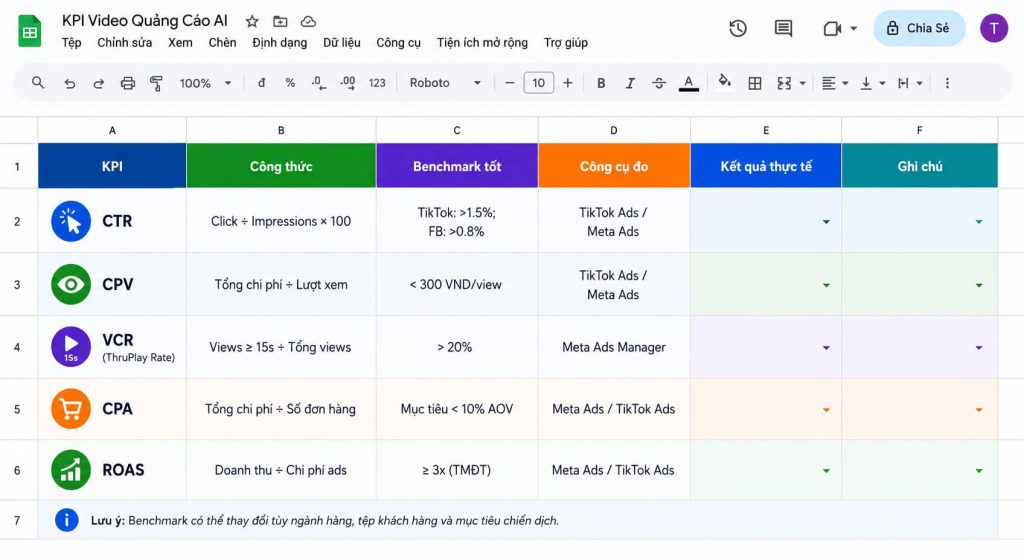Open VCR row Ghi chú dropdown
The image size is (1024, 560).
click(x=979, y=348)
